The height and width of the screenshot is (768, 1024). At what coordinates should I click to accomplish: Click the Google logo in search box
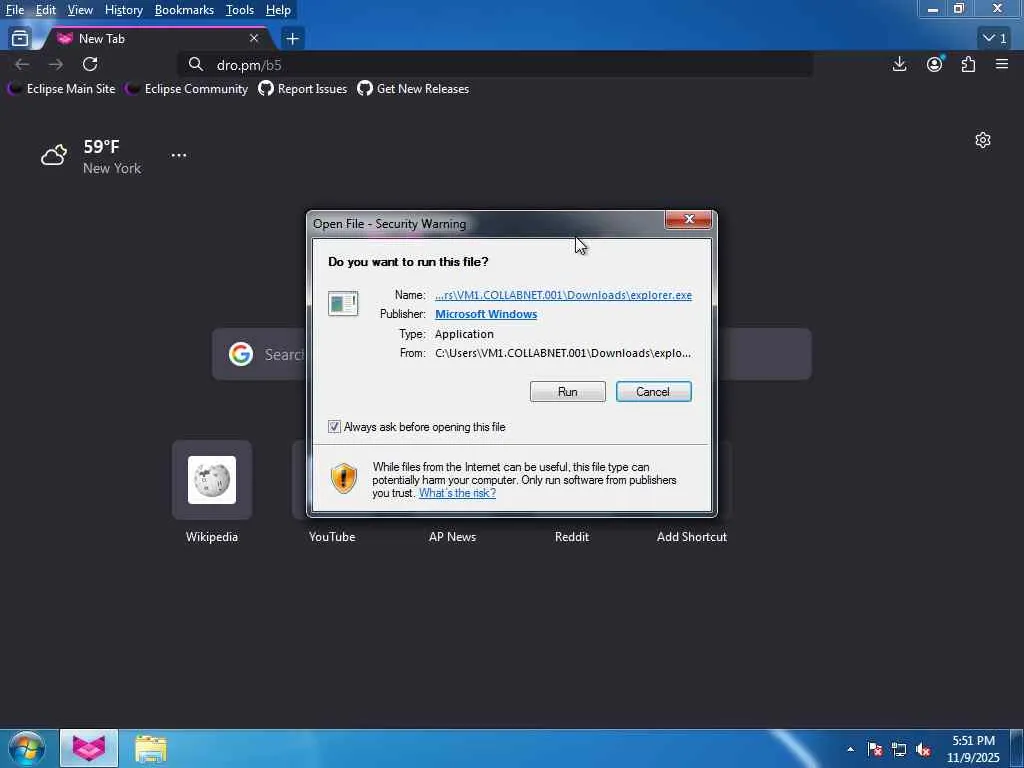[x=241, y=354]
